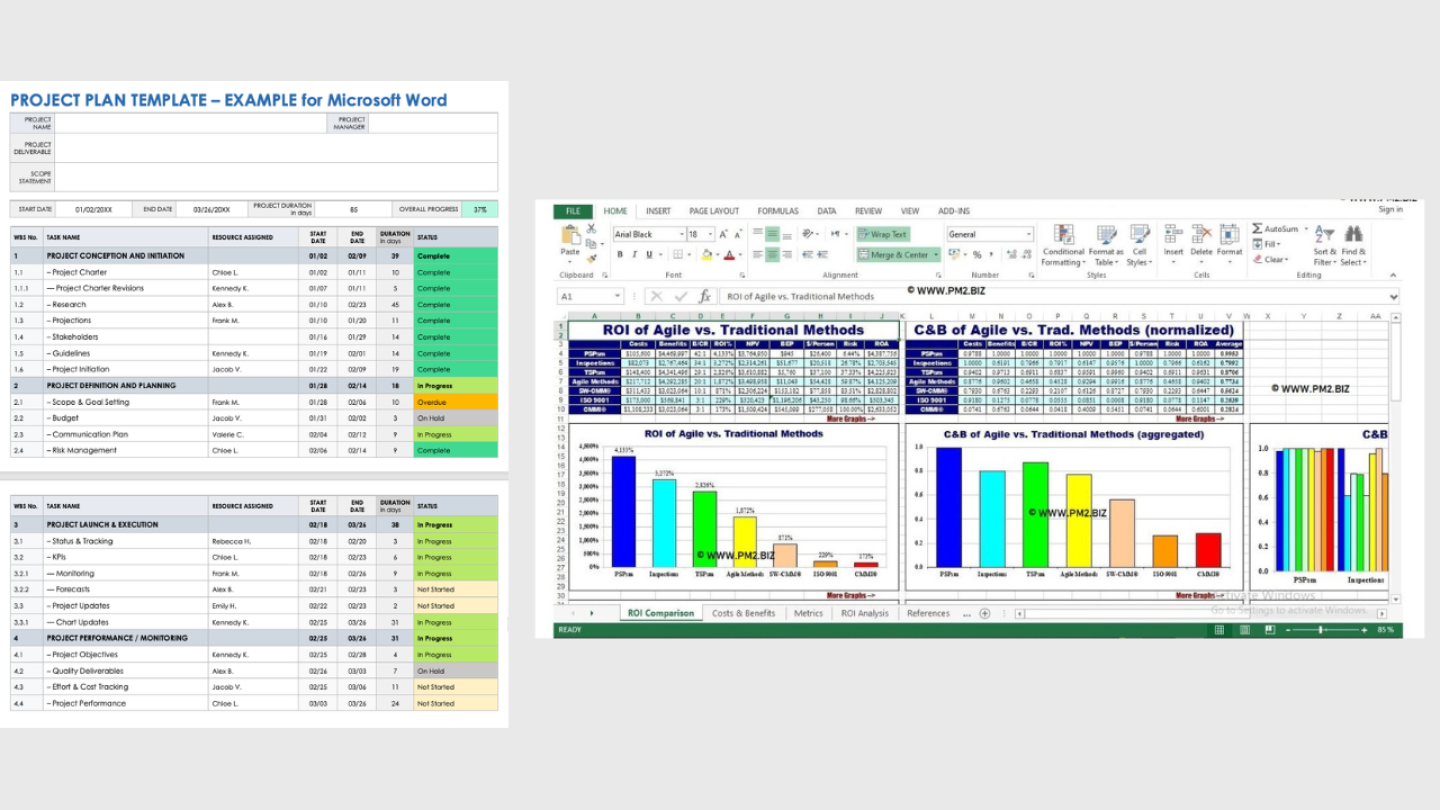Click the Font Color red A swatch

(x=729, y=254)
